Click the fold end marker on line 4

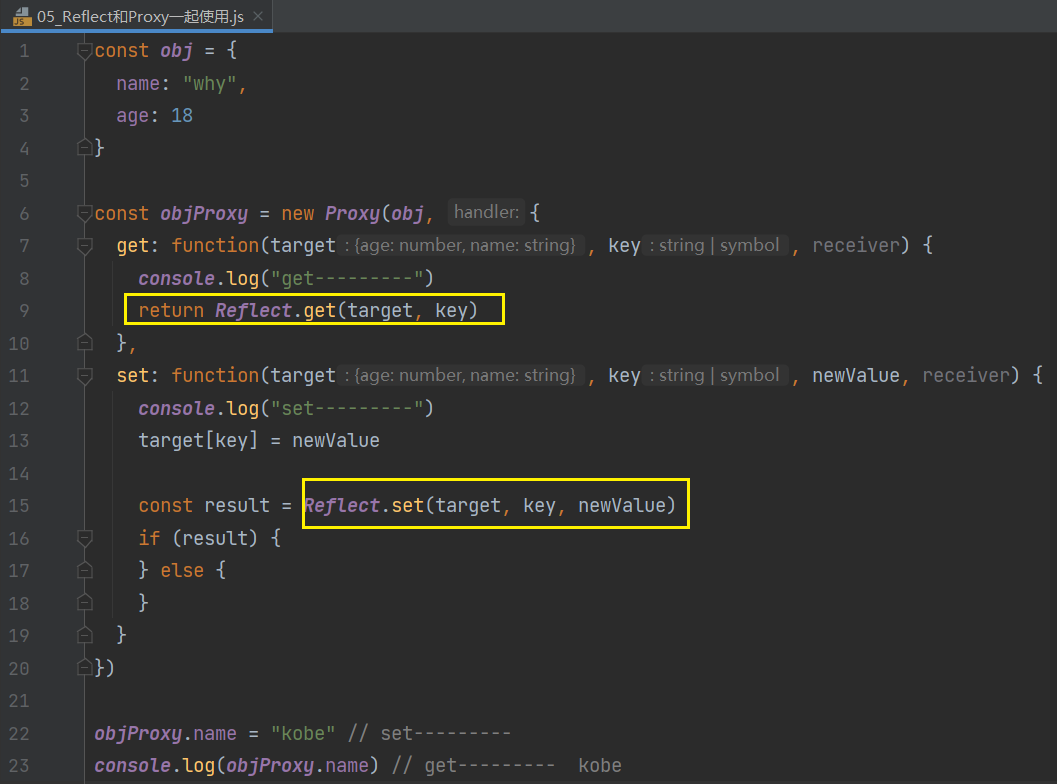84,147
